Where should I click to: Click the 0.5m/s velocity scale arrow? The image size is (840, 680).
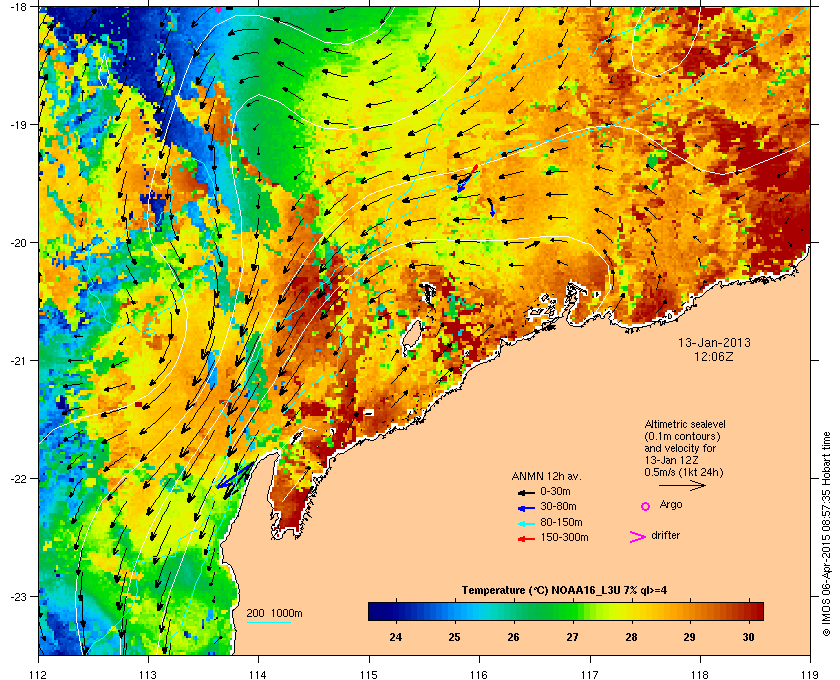pos(682,485)
